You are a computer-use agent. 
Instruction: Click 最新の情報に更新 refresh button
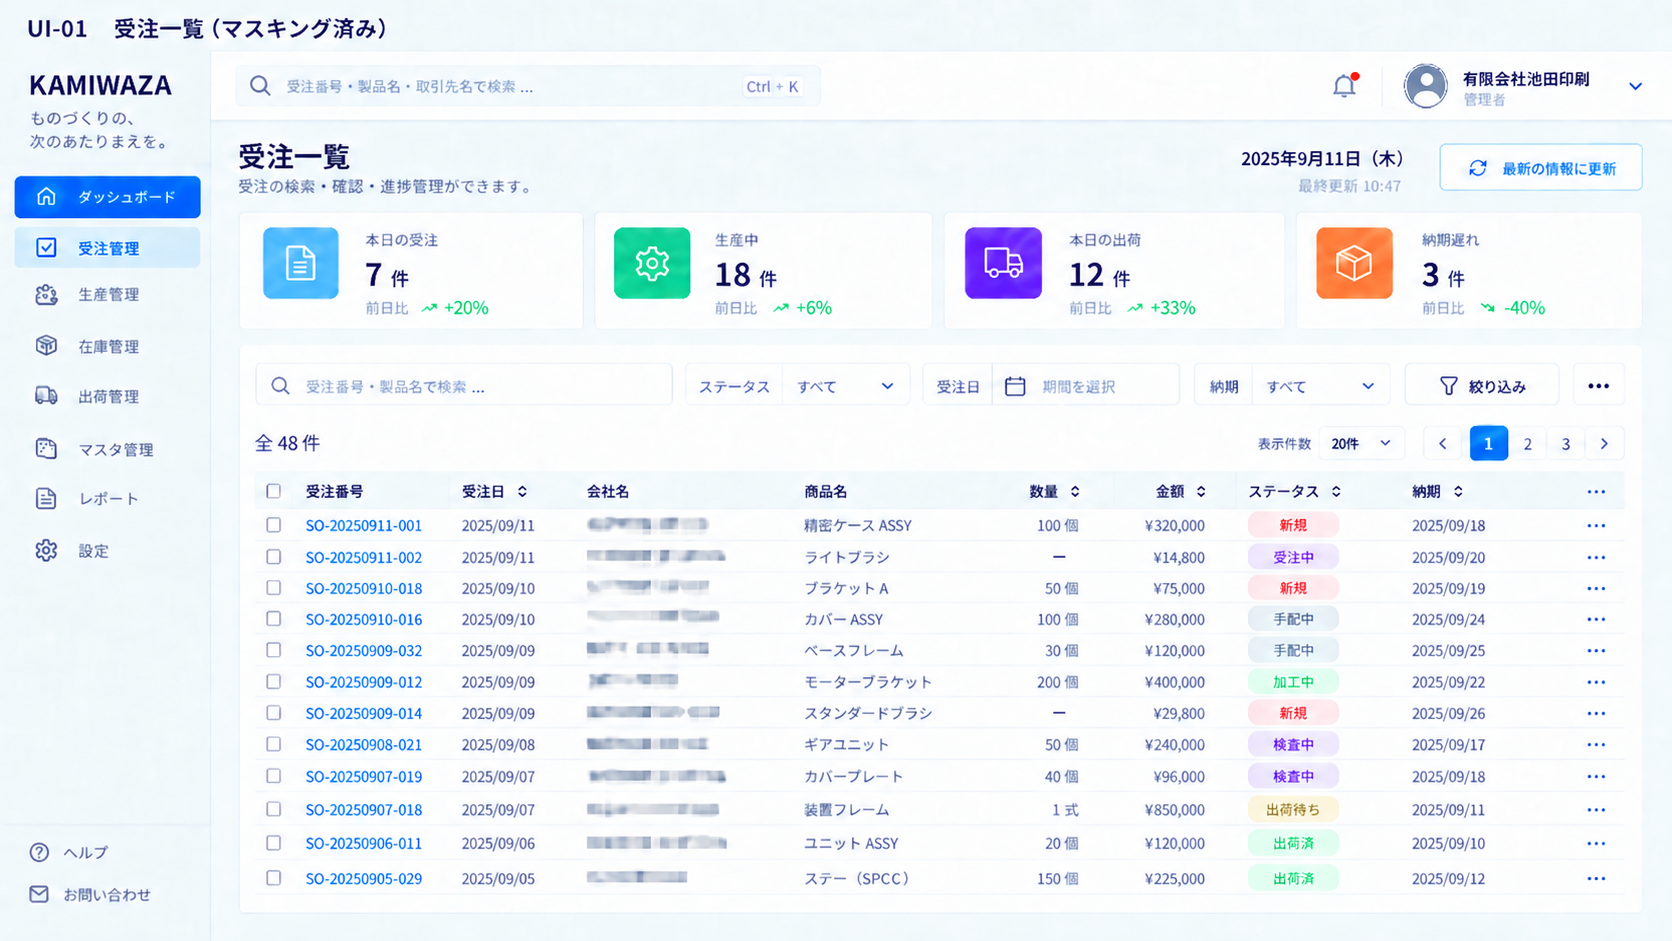(x=1540, y=168)
